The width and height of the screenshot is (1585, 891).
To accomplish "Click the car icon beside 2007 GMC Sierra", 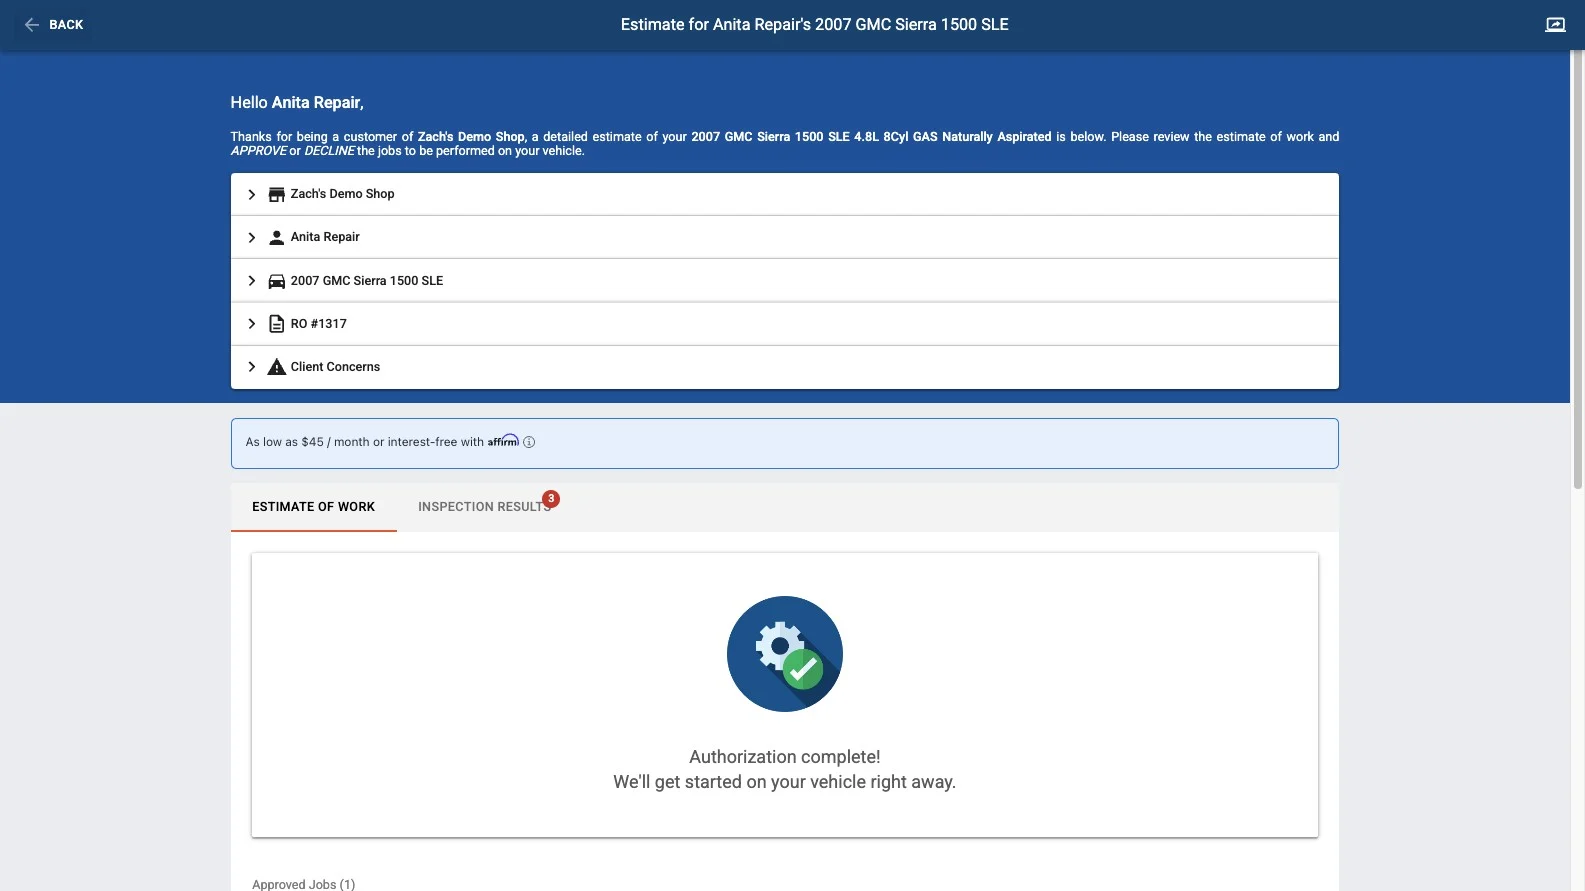I will 277,281.
